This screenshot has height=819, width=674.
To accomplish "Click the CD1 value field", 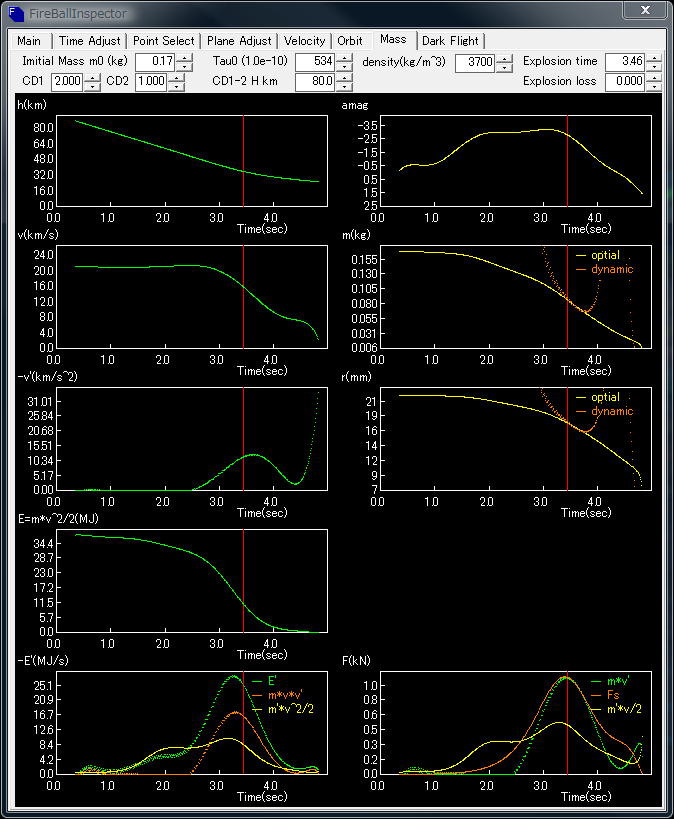I will tap(68, 82).
